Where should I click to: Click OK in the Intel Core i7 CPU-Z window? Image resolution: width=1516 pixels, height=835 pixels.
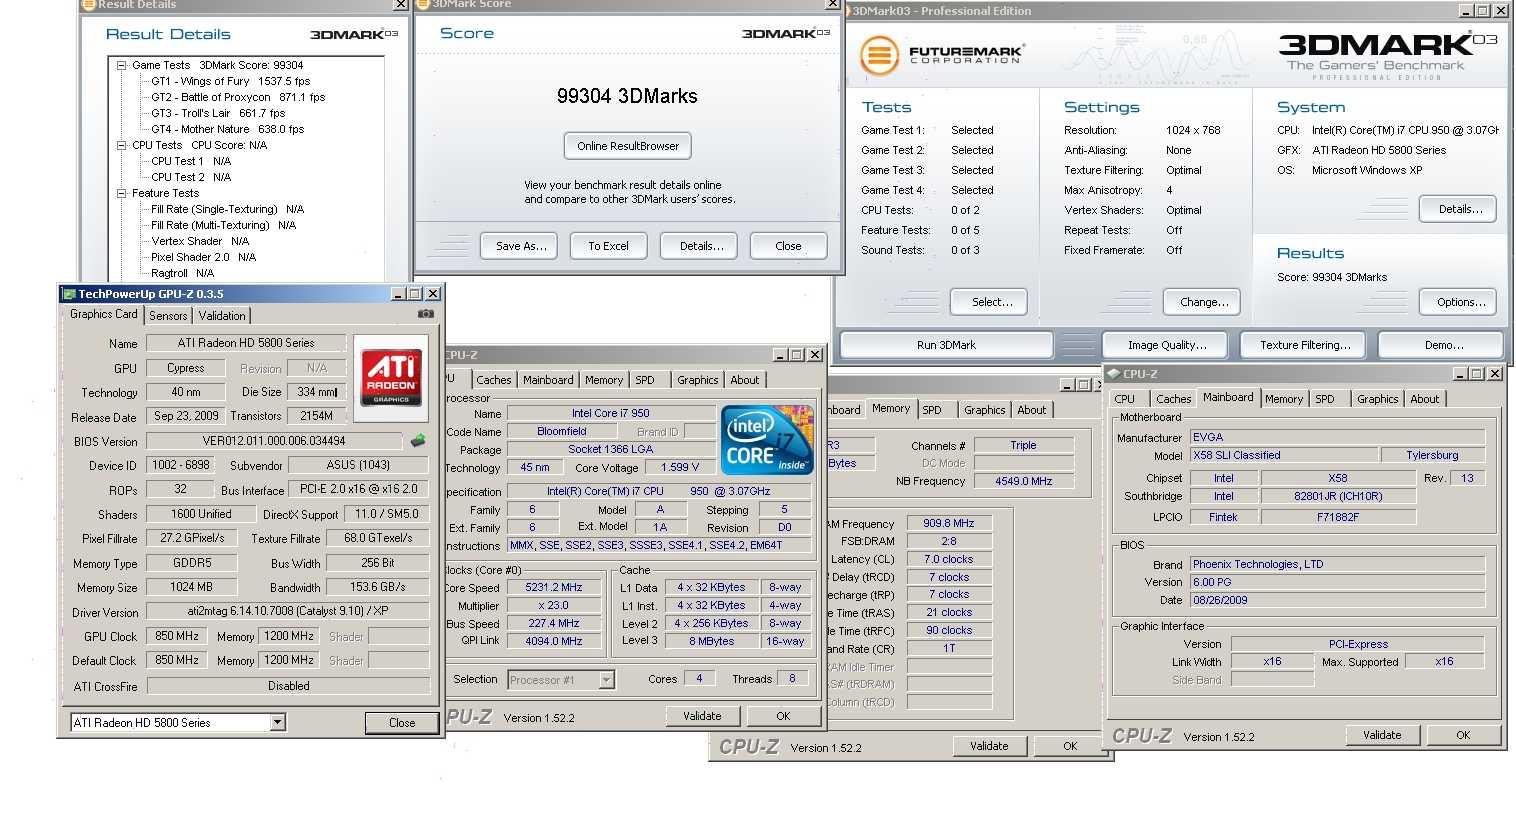point(783,716)
